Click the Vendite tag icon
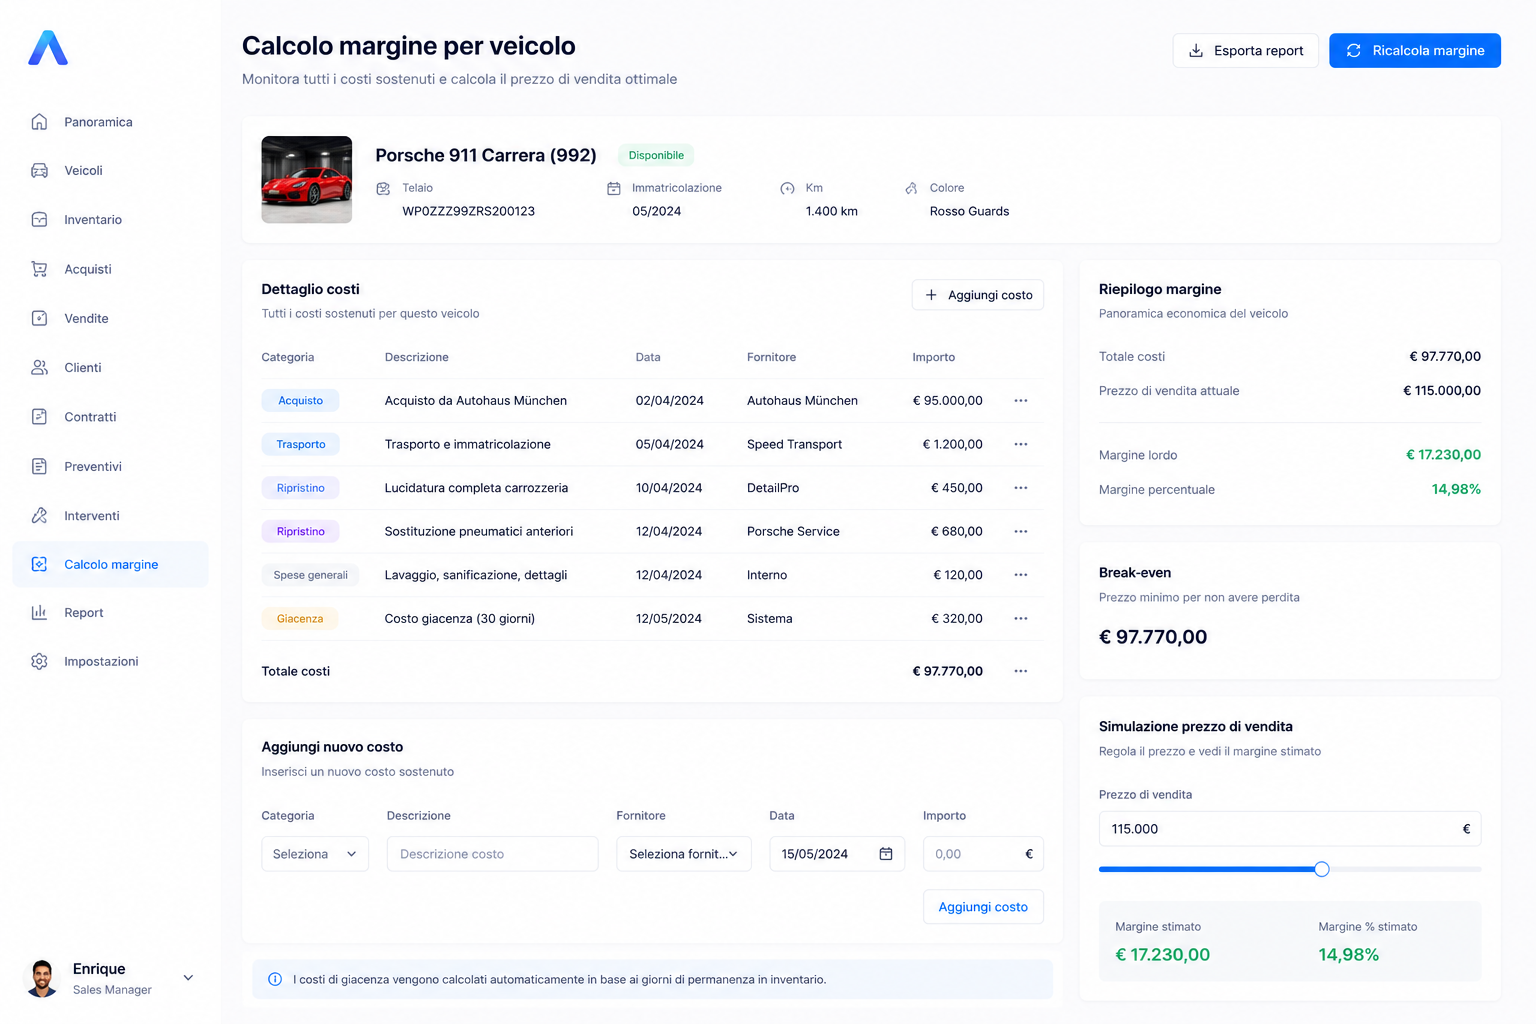 pos(39,318)
